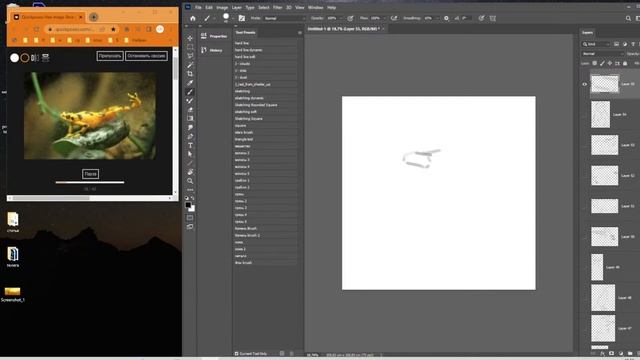Viewport: 640px width, 360px height.
Task: Hide Layer 55 with the eye icon
Action: (x=584, y=84)
